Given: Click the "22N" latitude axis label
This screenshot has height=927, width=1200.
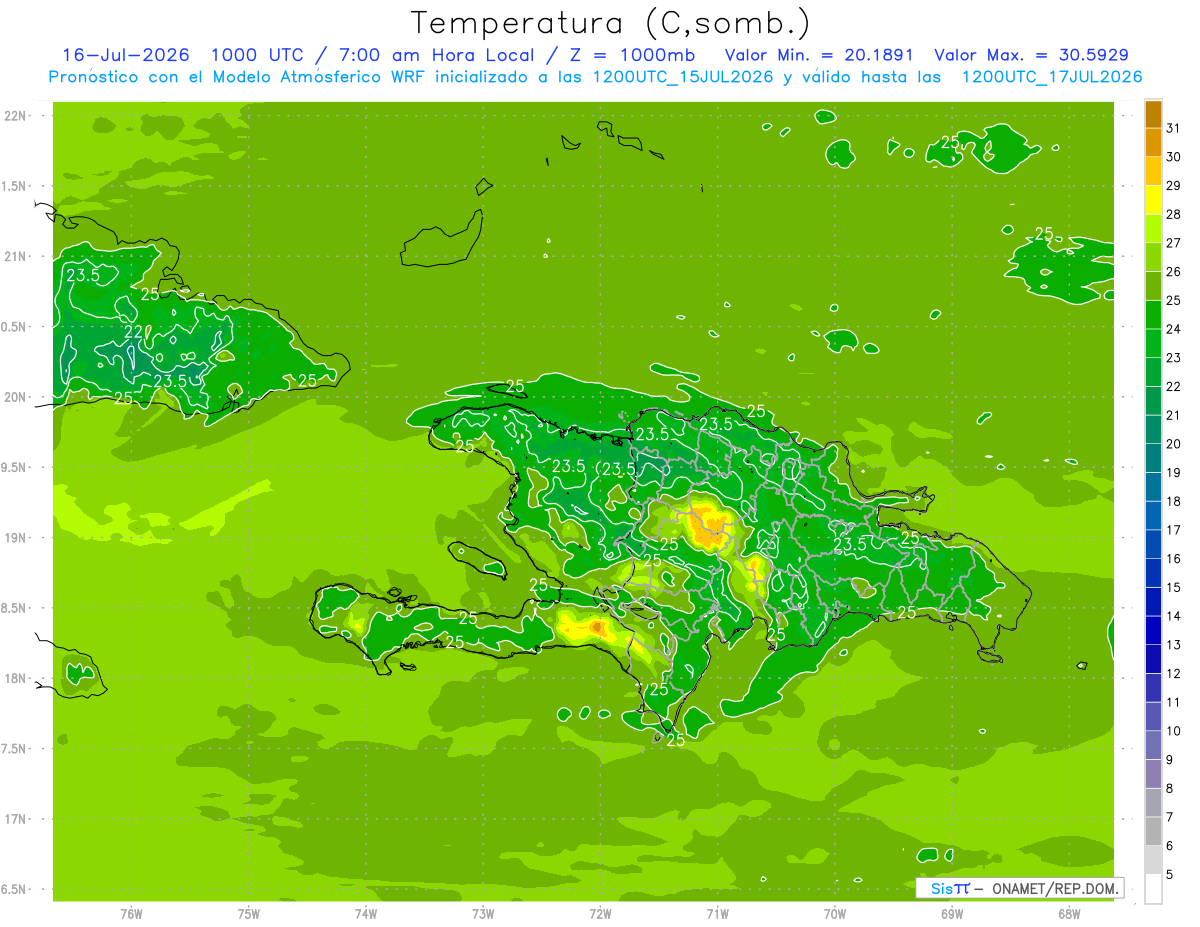Looking at the screenshot, I should (x=15, y=116).
